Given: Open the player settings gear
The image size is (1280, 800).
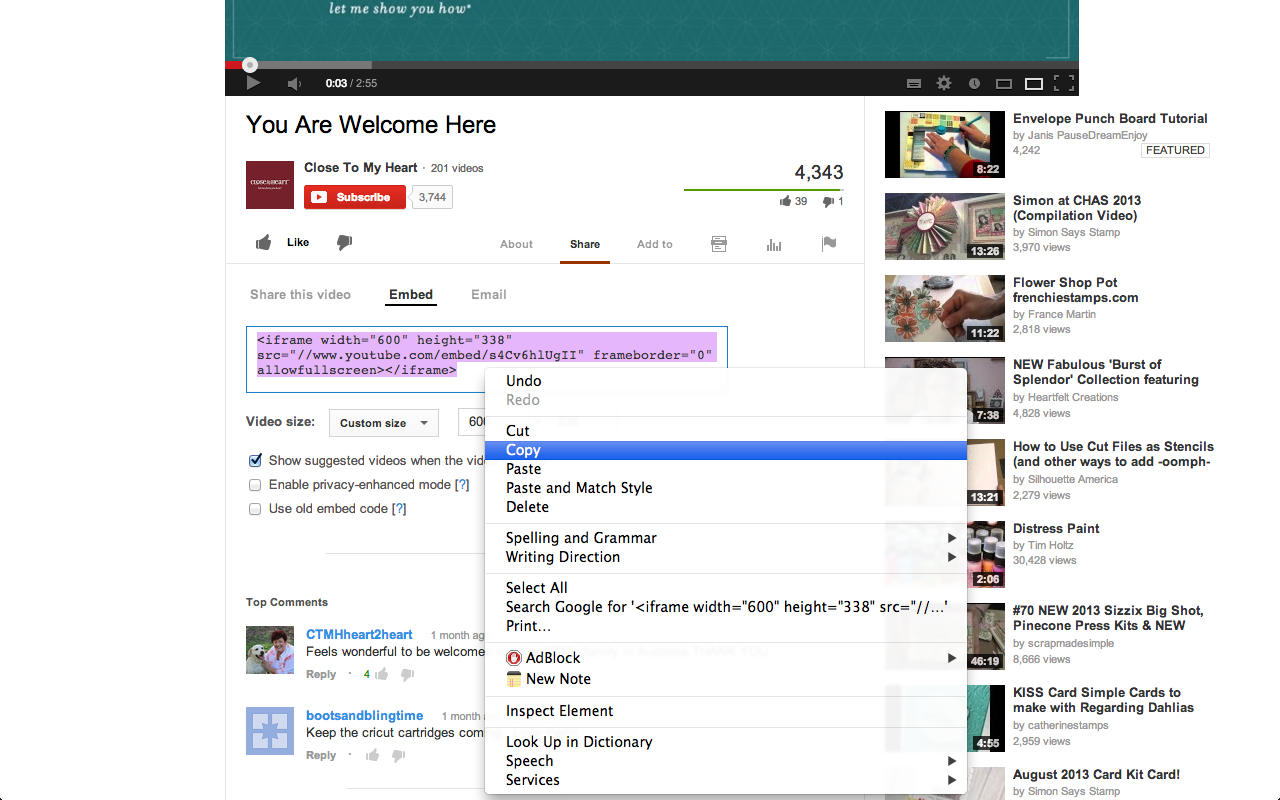Looking at the screenshot, I should [944, 84].
